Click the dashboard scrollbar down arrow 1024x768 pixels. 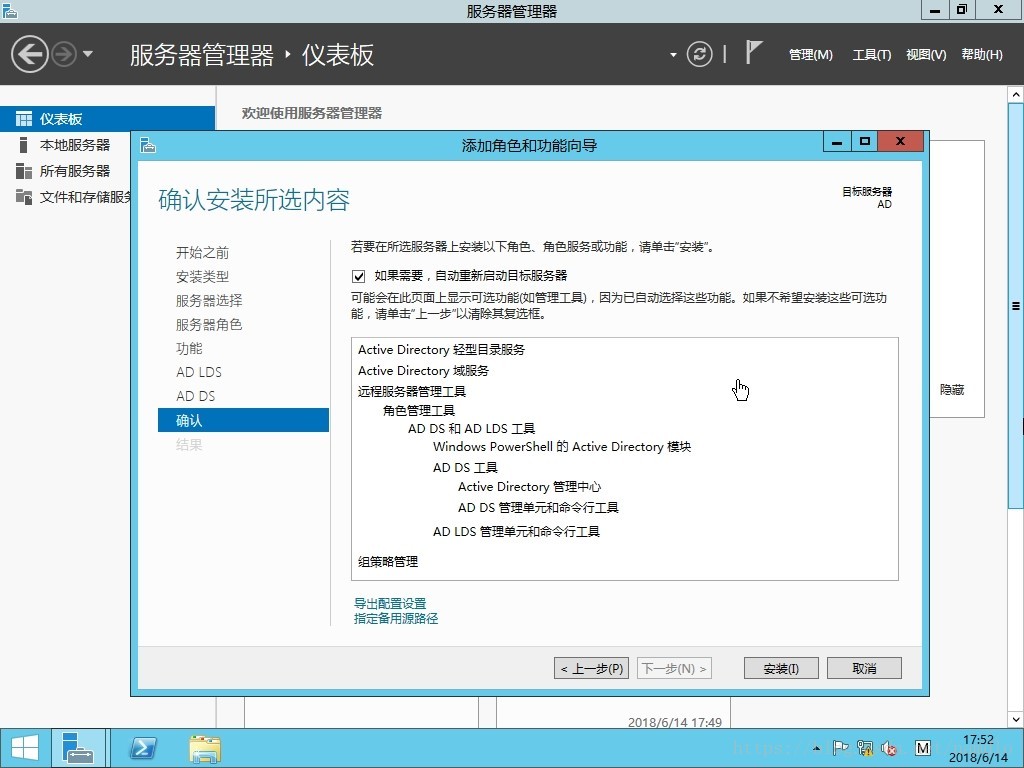point(1016,720)
